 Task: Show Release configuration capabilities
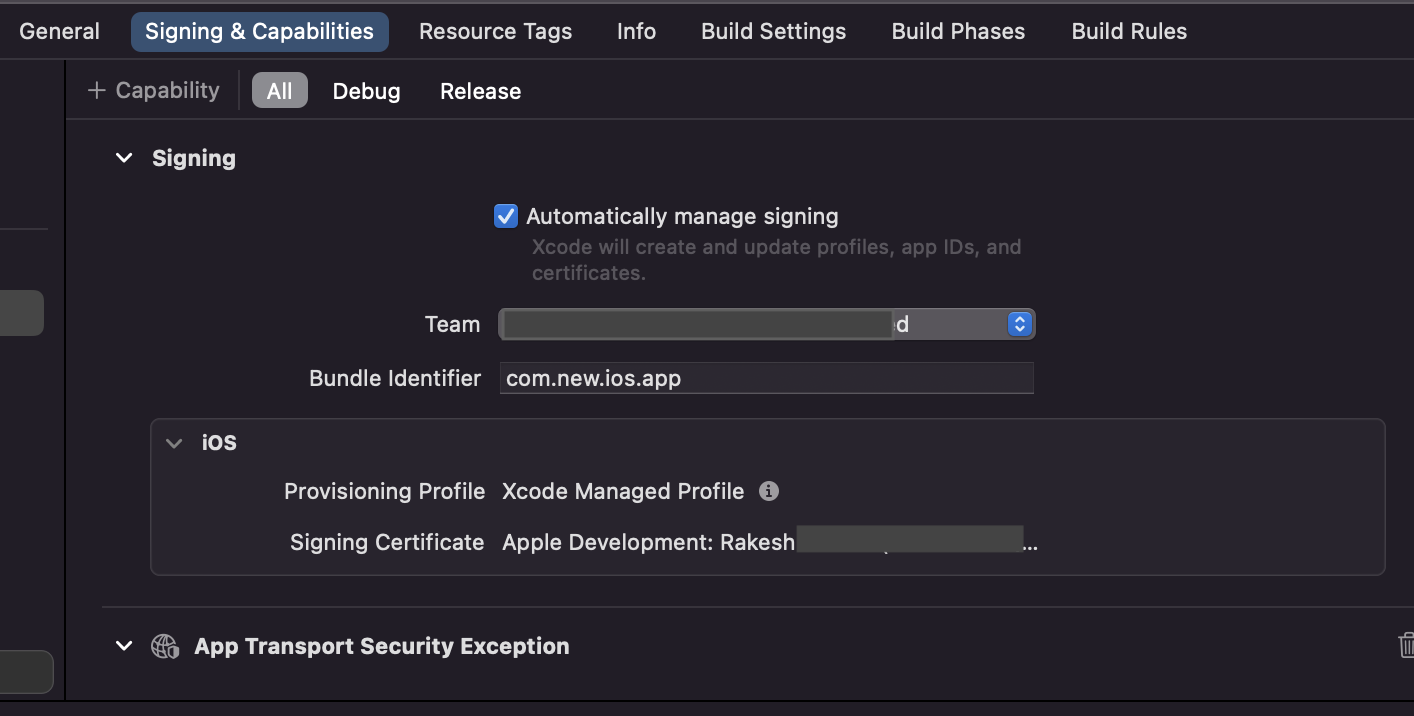(x=480, y=91)
